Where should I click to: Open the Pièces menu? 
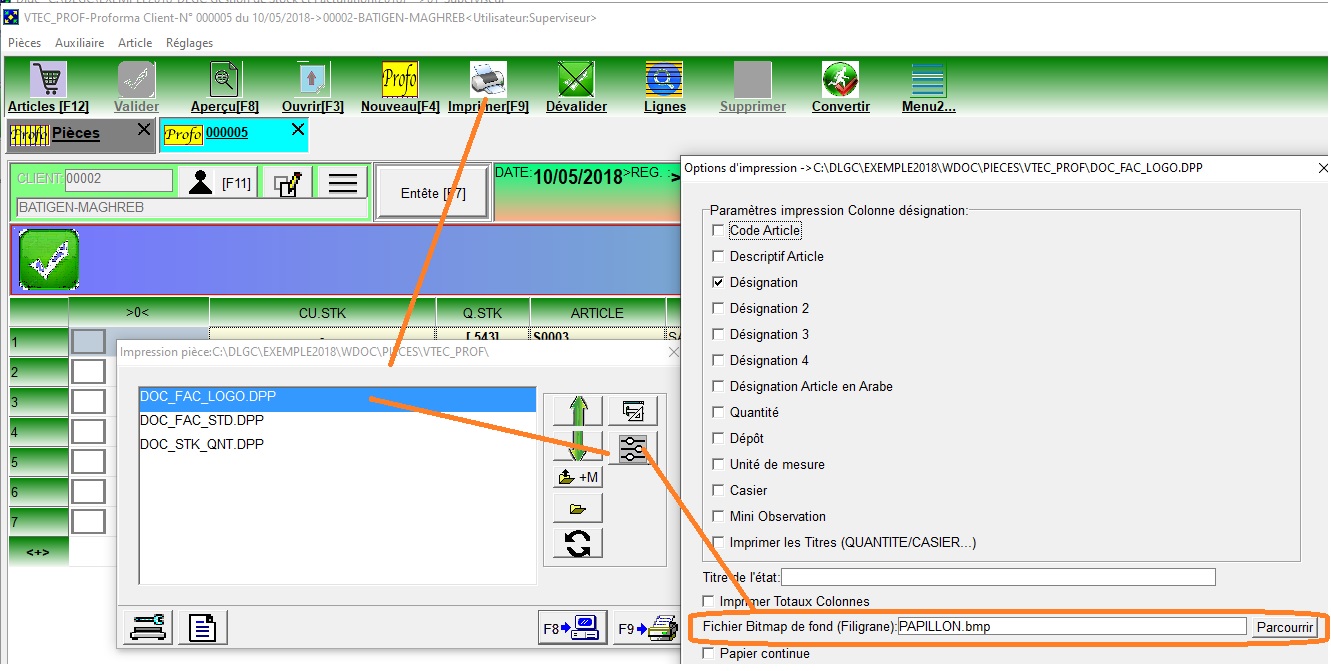(x=25, y=43)
